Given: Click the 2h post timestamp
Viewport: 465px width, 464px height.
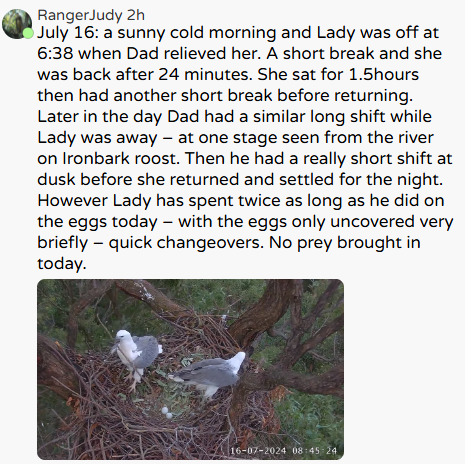Looking at the screenshot, I should click(136, 15).
